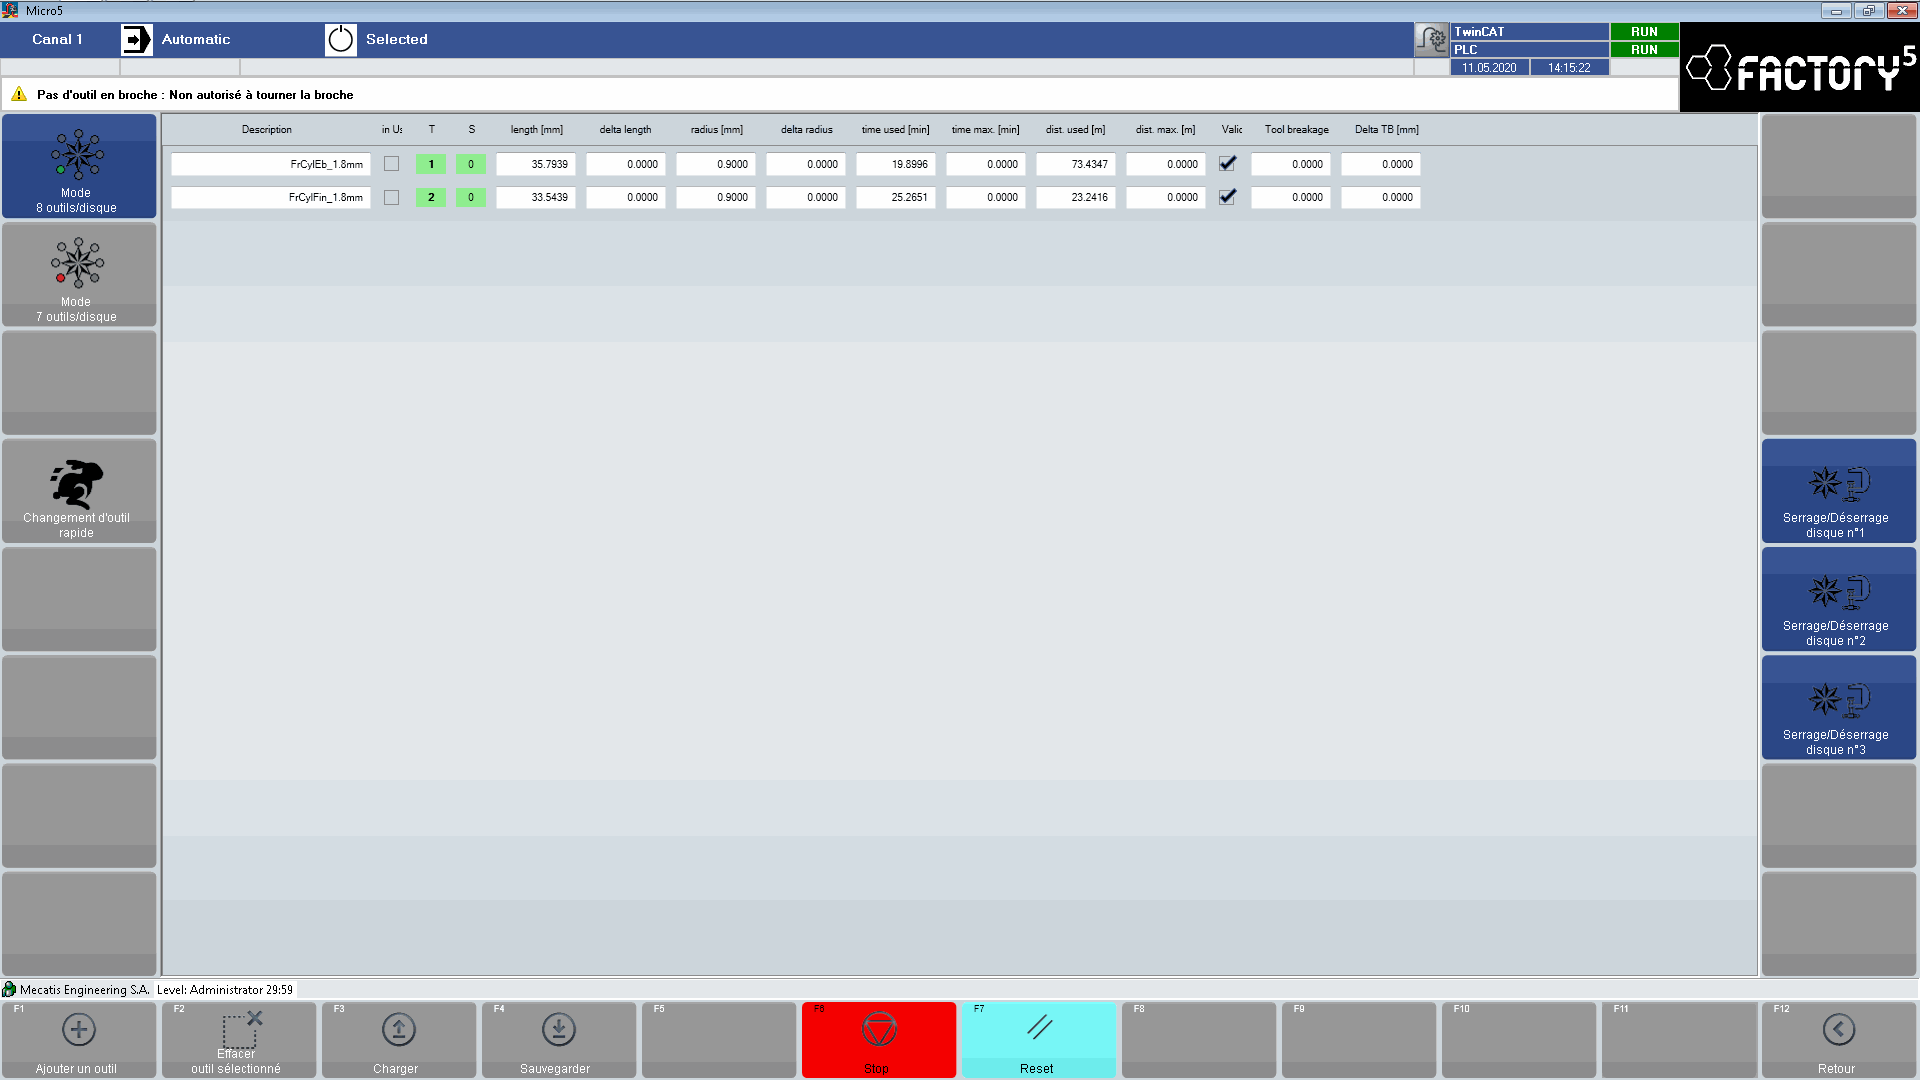Click the Retour back button
Viewport: 1920px width, 1080px height.
(1839, 1040)
